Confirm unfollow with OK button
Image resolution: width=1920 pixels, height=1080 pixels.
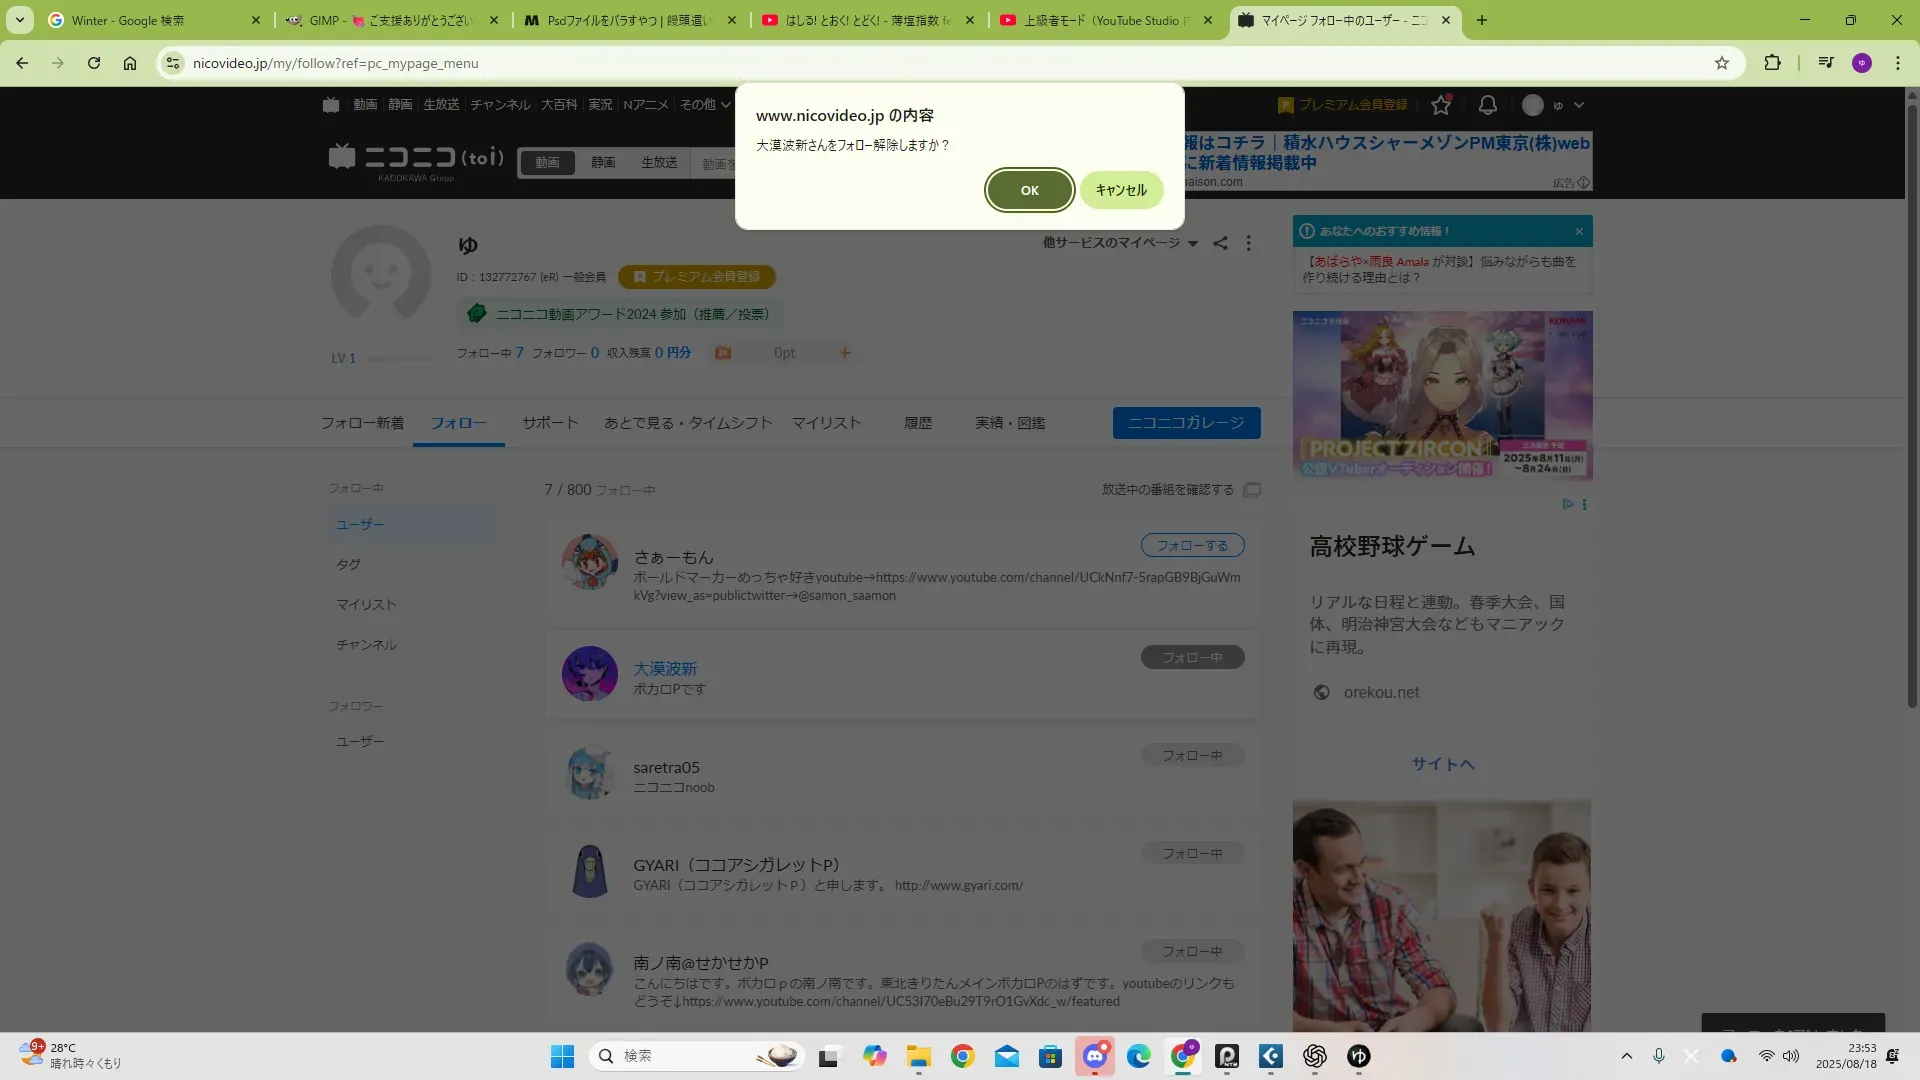(x=1029, y=190)
